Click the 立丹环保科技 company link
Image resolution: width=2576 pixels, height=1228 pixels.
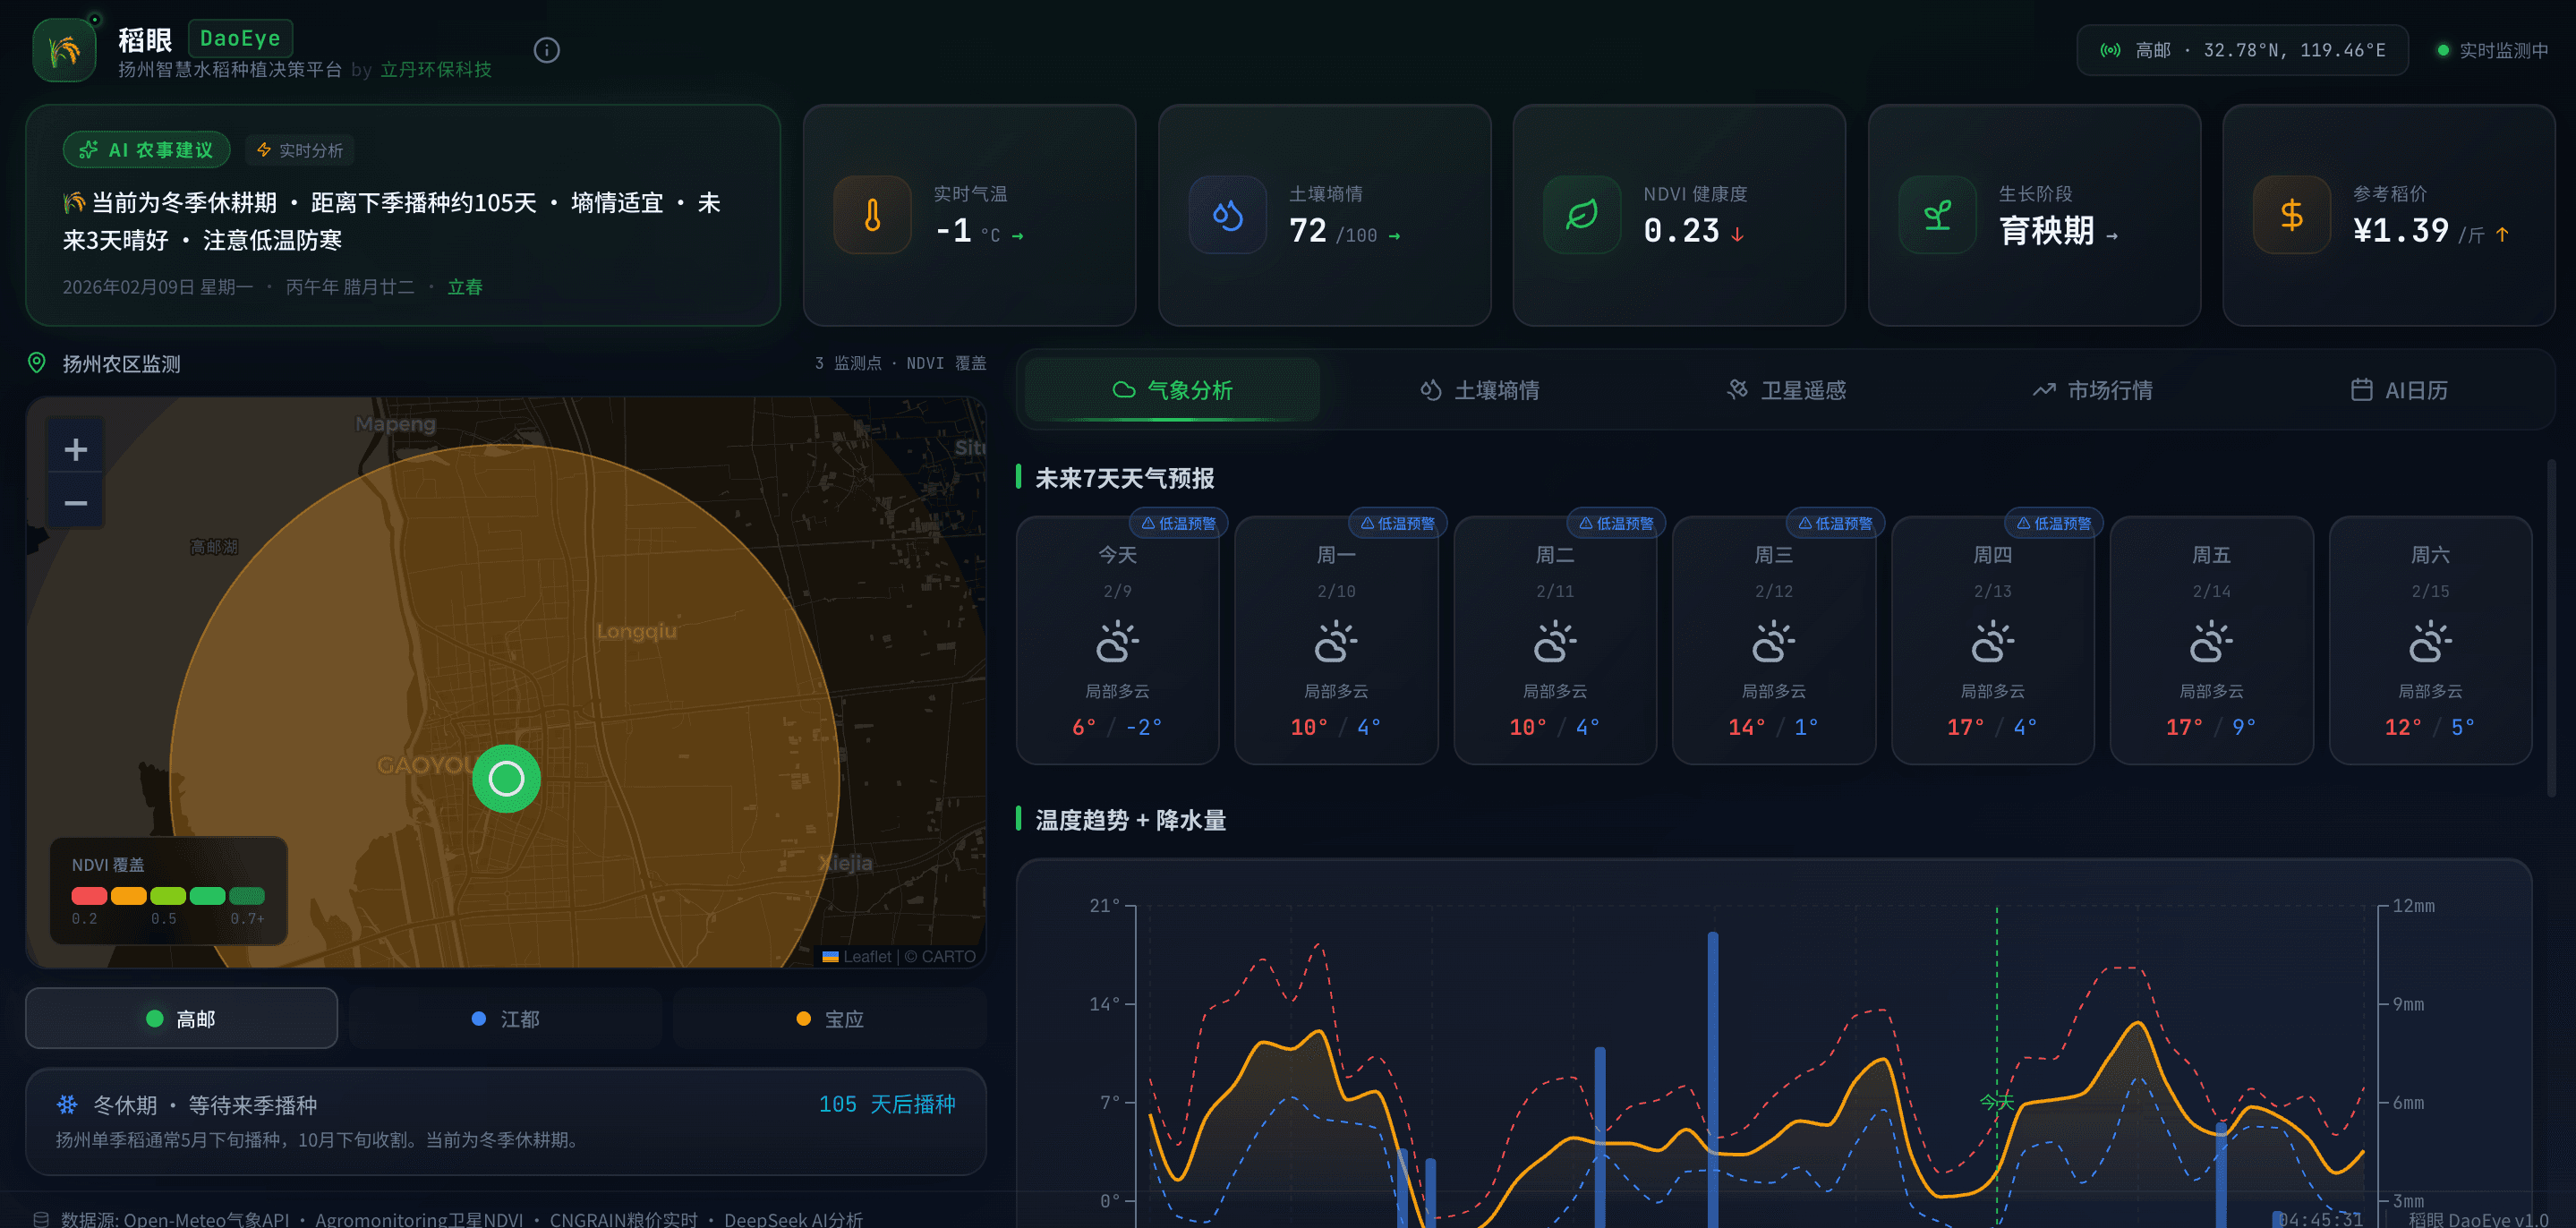tap(435, 69)
